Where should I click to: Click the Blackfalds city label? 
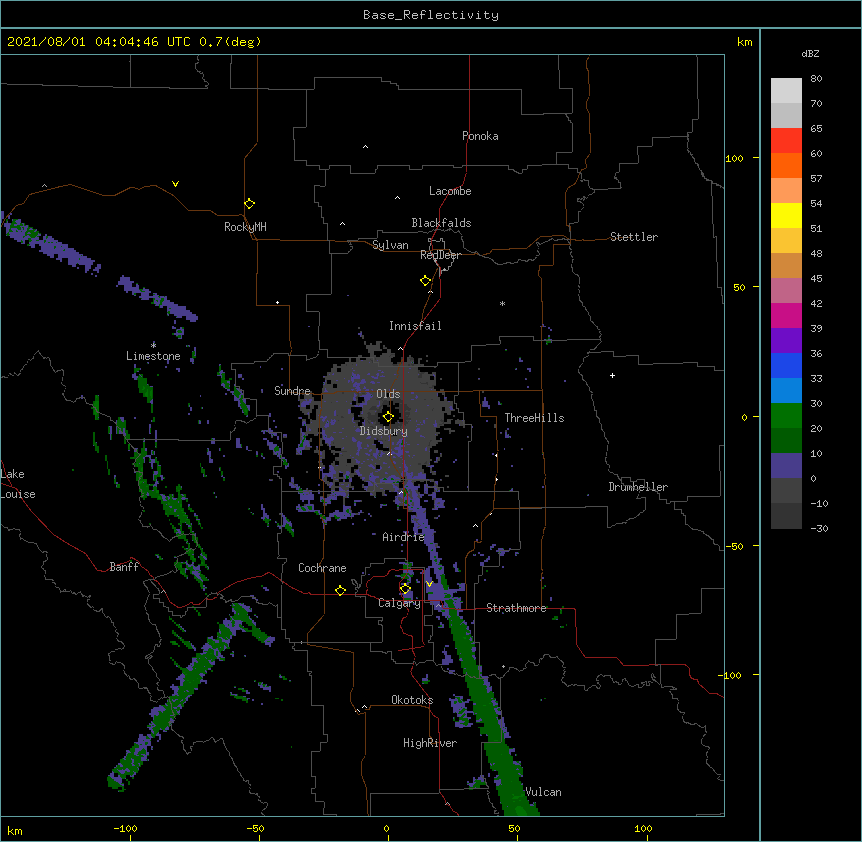click(441, 223)
